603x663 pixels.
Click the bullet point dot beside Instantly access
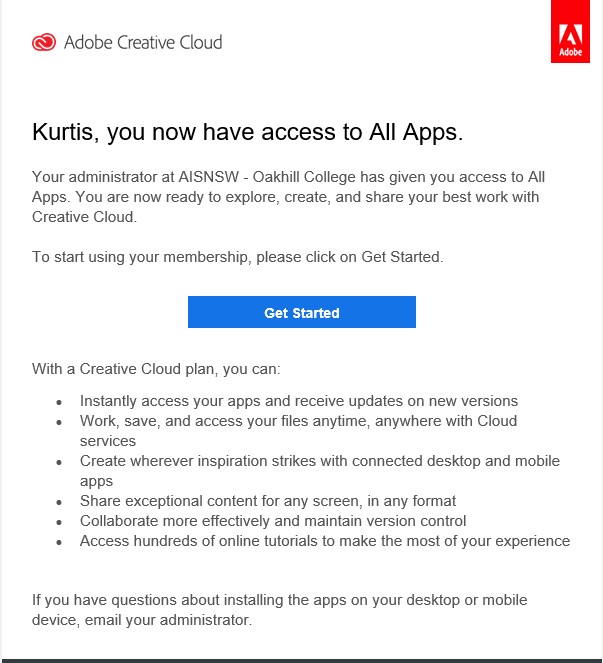59,402
